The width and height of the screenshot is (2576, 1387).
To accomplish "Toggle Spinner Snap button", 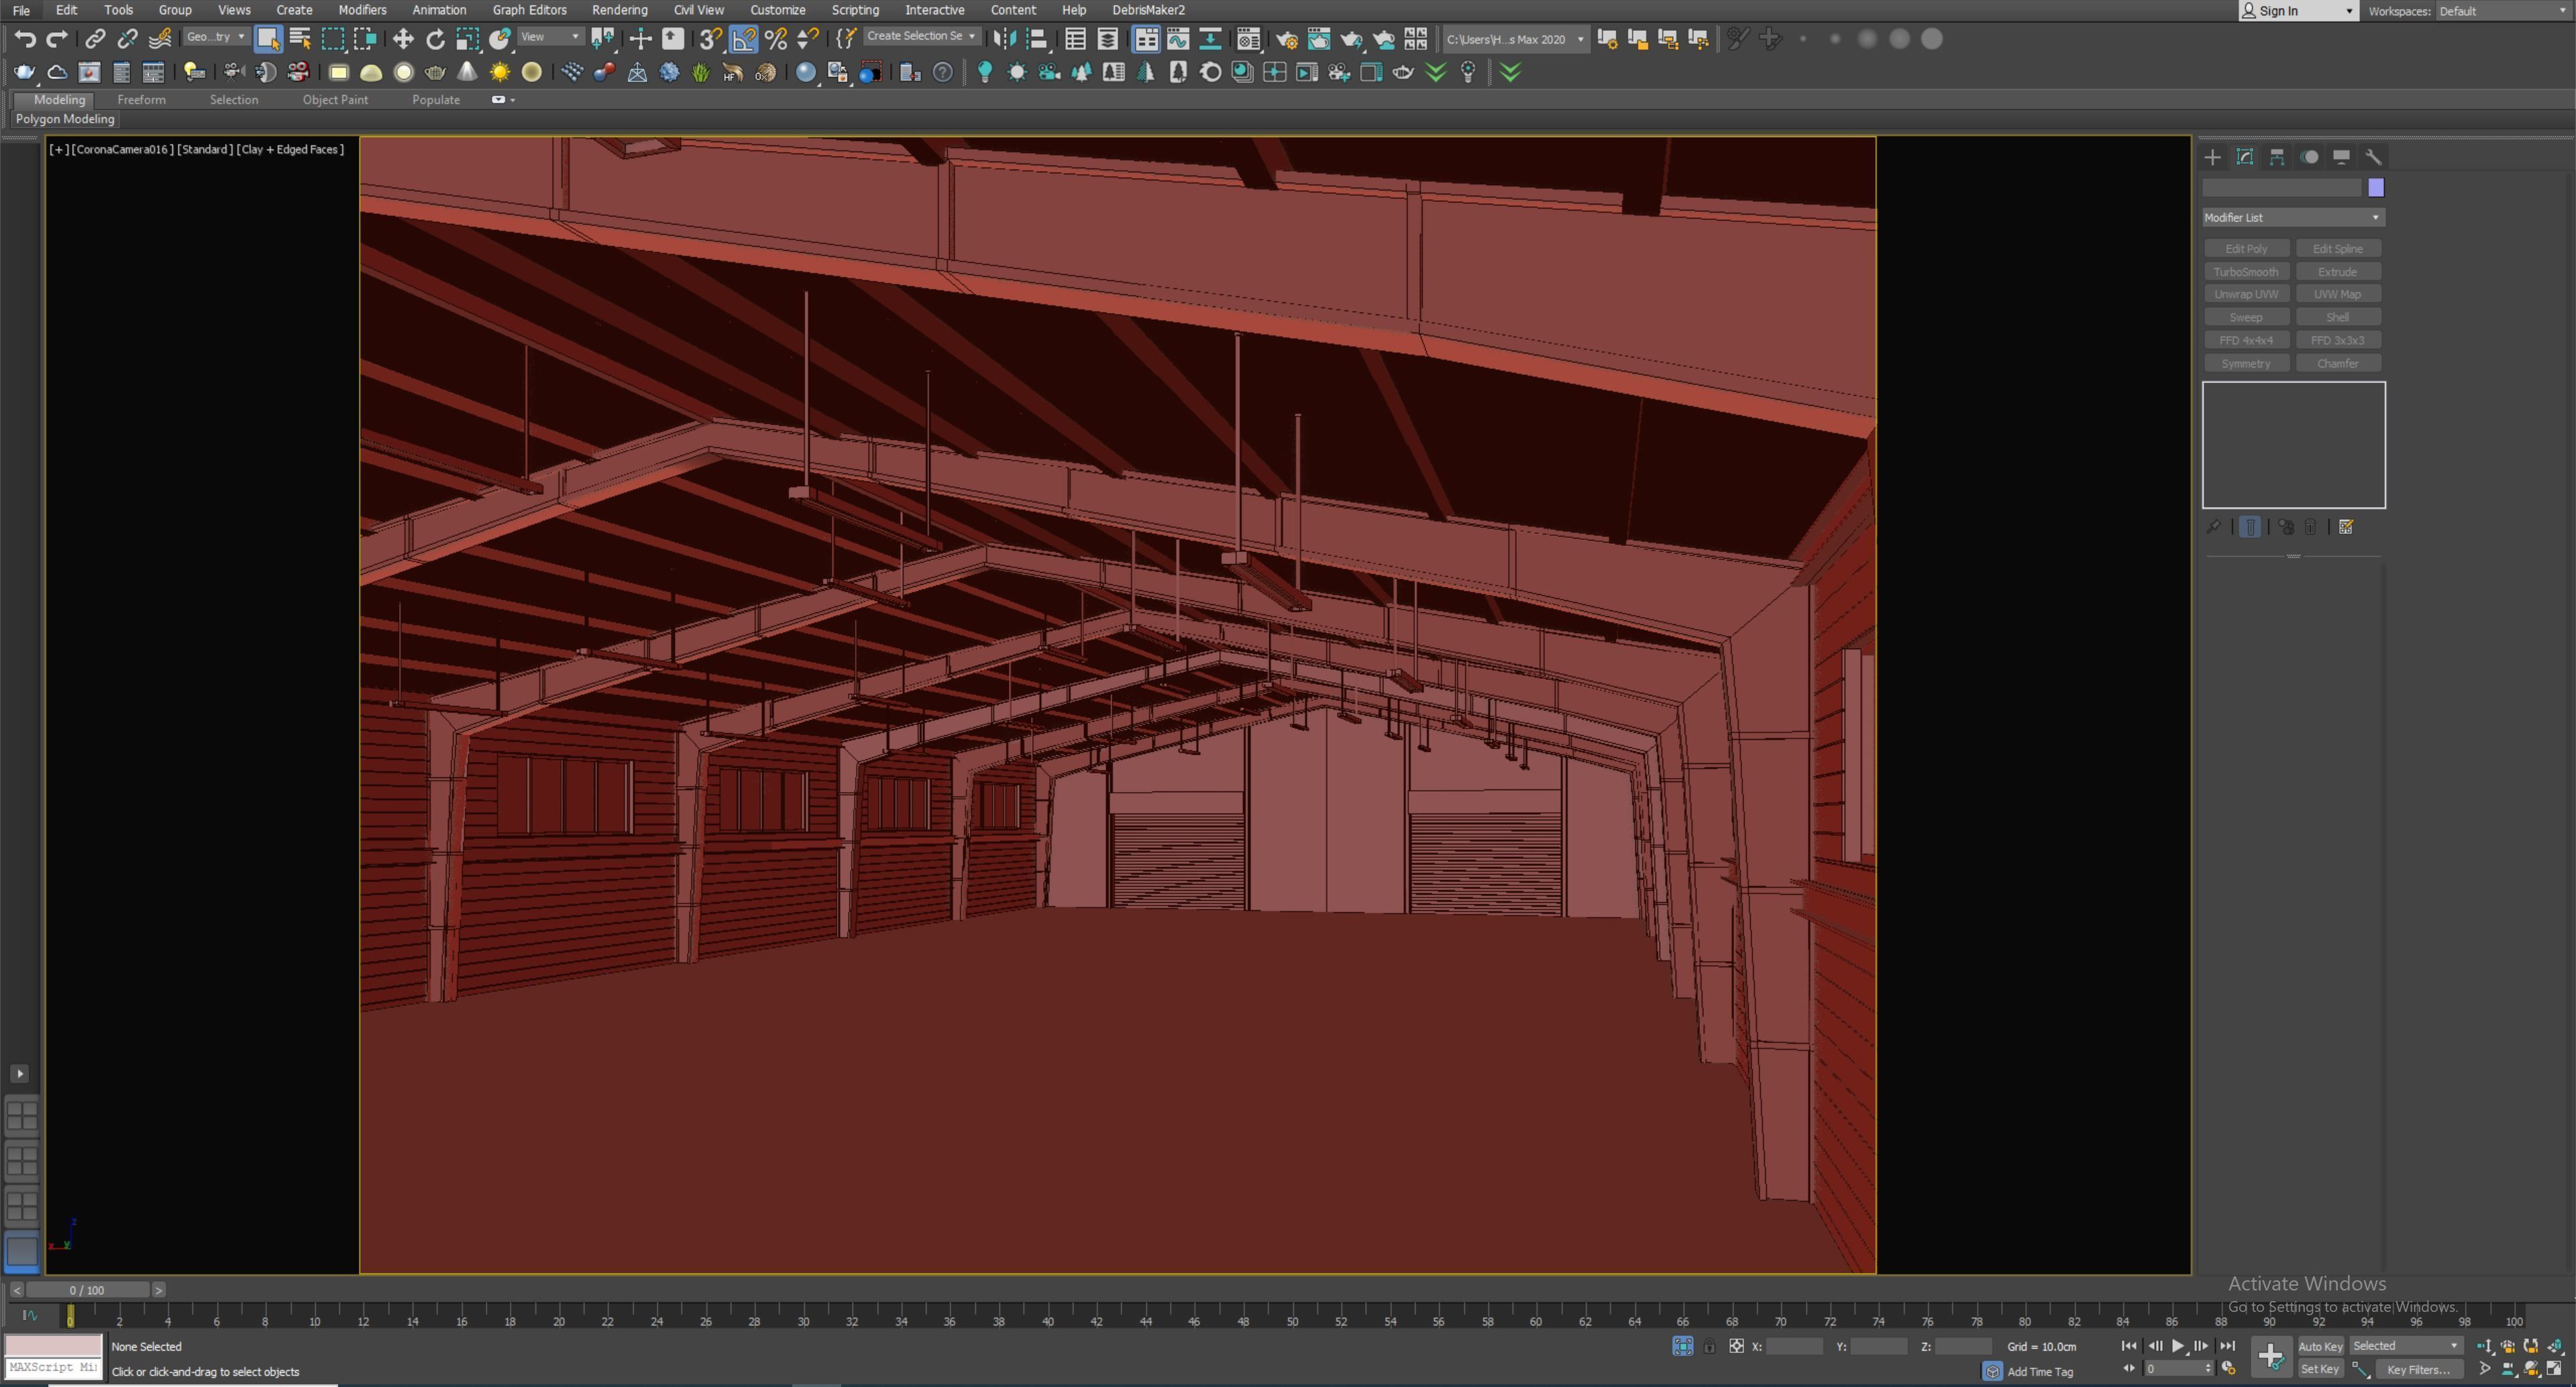I will [807, 39].
